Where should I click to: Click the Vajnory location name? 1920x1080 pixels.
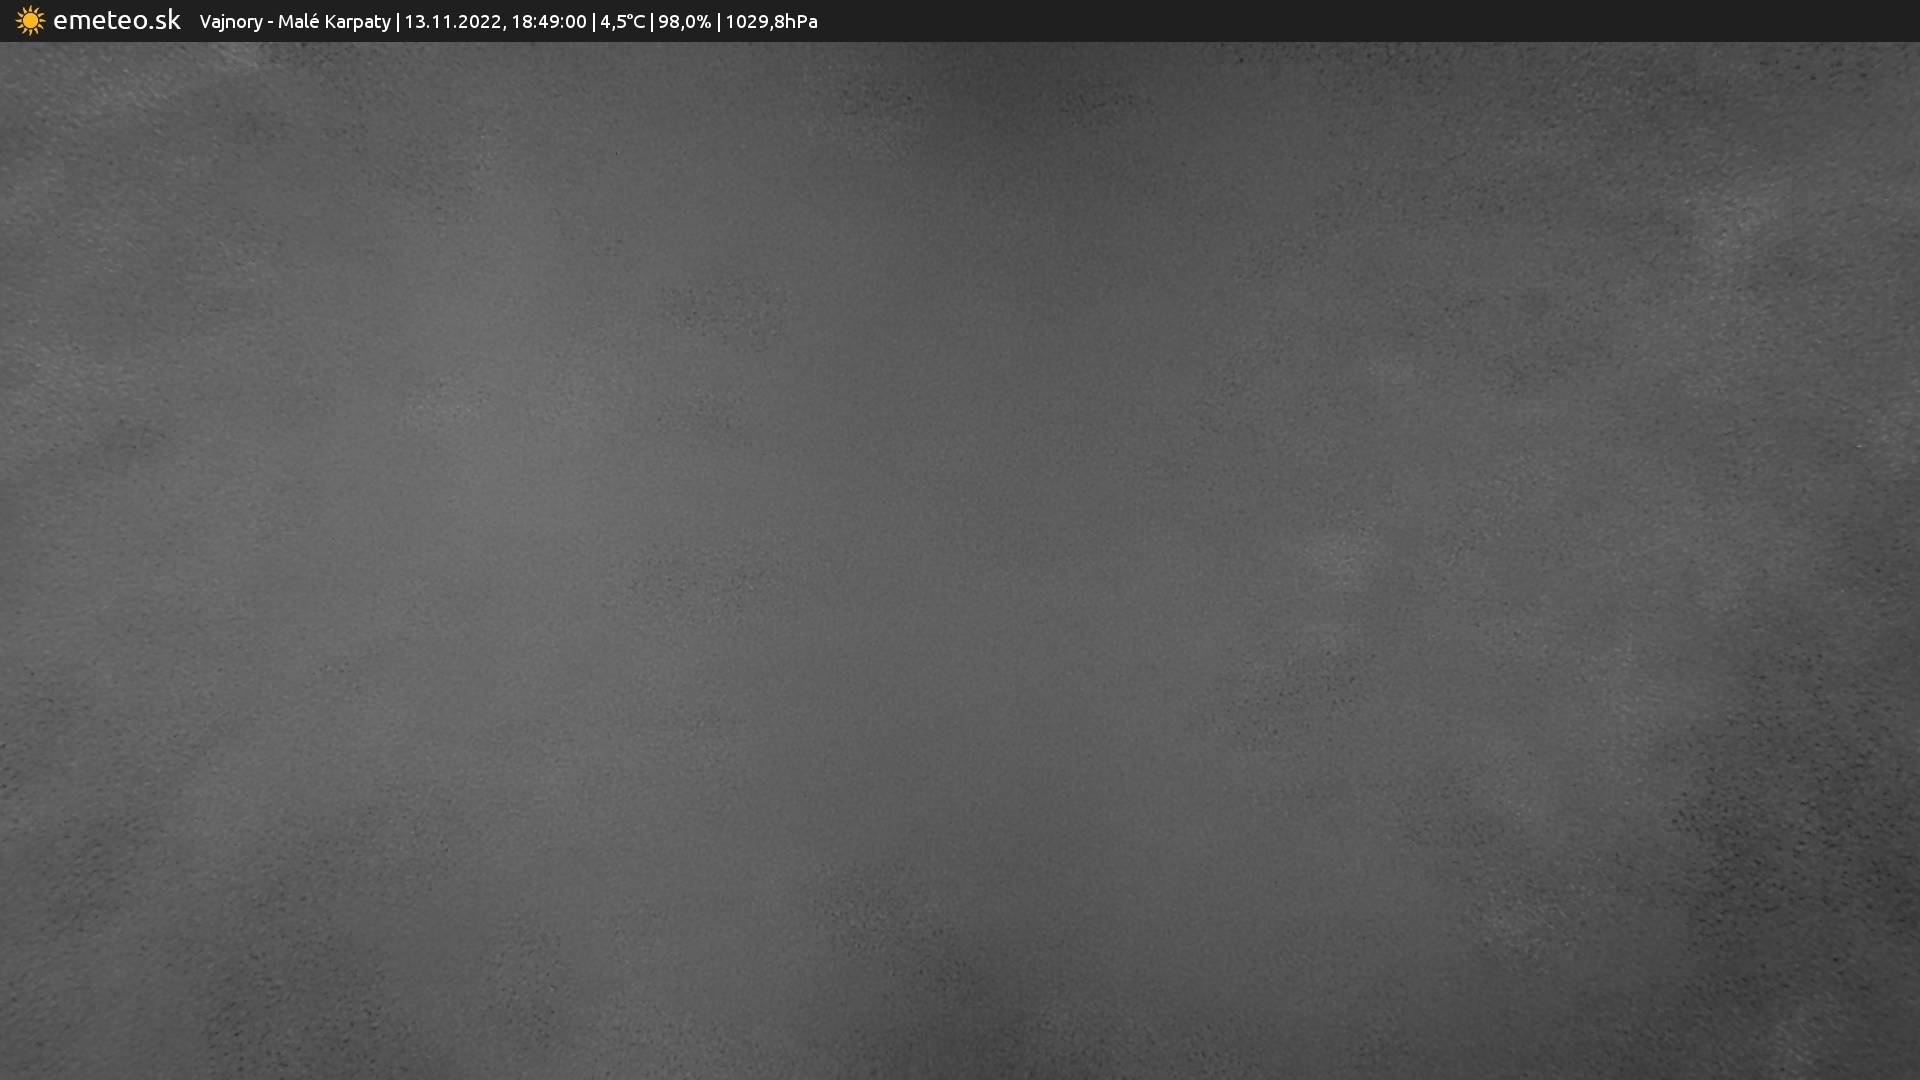coord(231,22)
